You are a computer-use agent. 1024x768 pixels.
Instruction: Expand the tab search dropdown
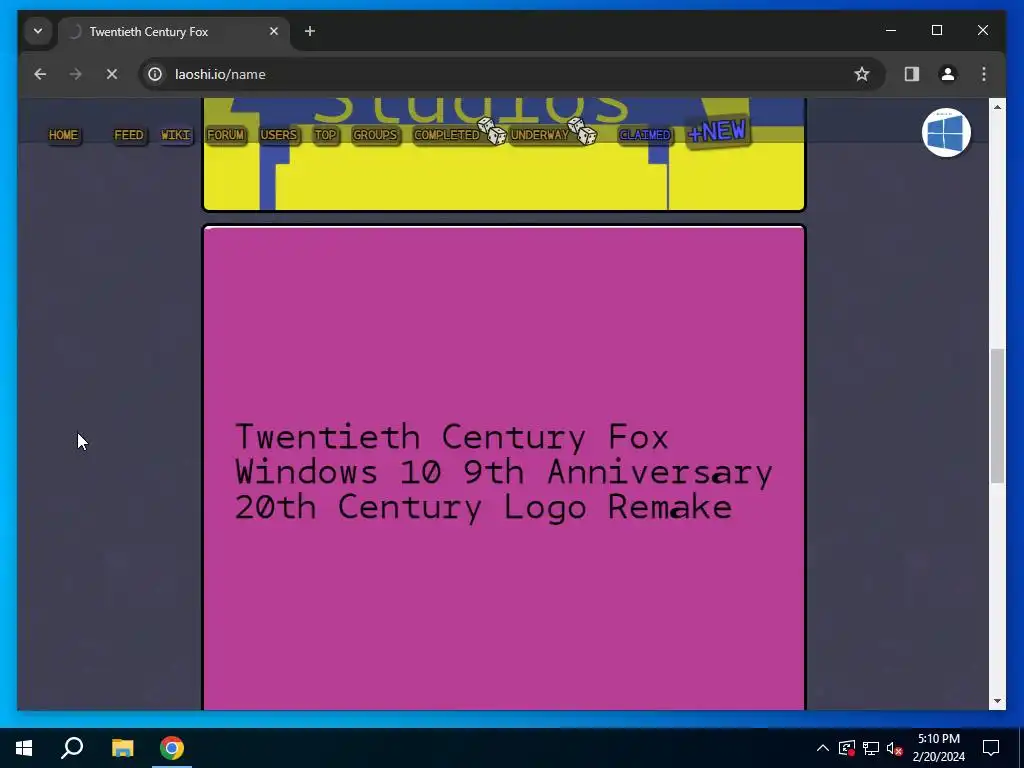pyautogui.click(x=38, y=31)
